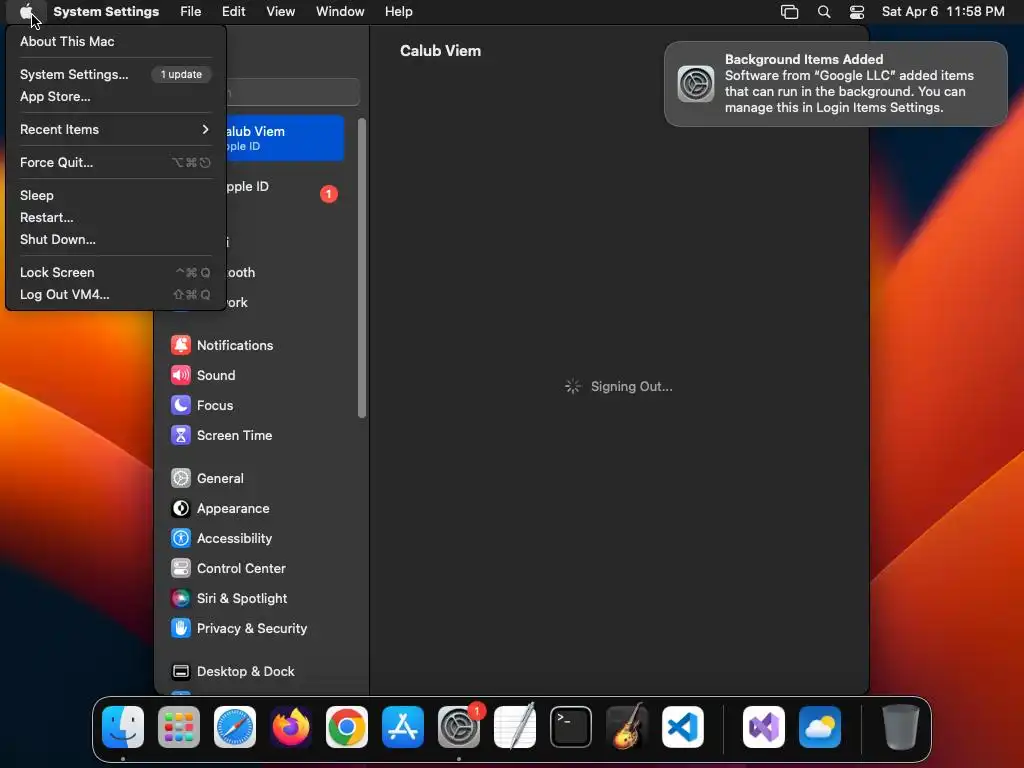Click the Control Center sidebar icon
This screenshot has height=768, width=1024.
click(181, 568)
